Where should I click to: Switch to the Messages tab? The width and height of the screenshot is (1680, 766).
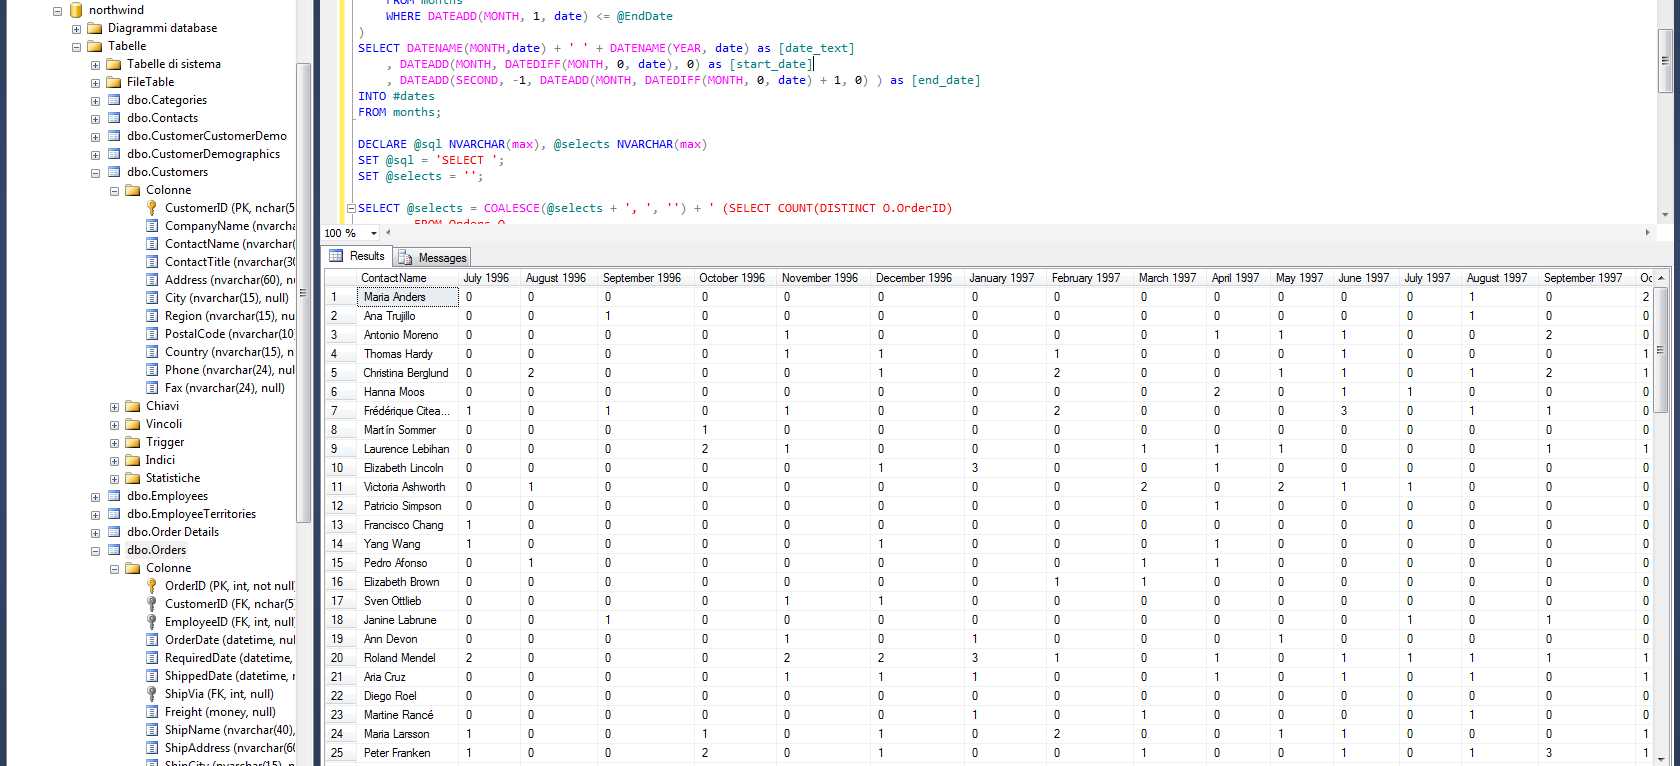click(x=433, y=258)
